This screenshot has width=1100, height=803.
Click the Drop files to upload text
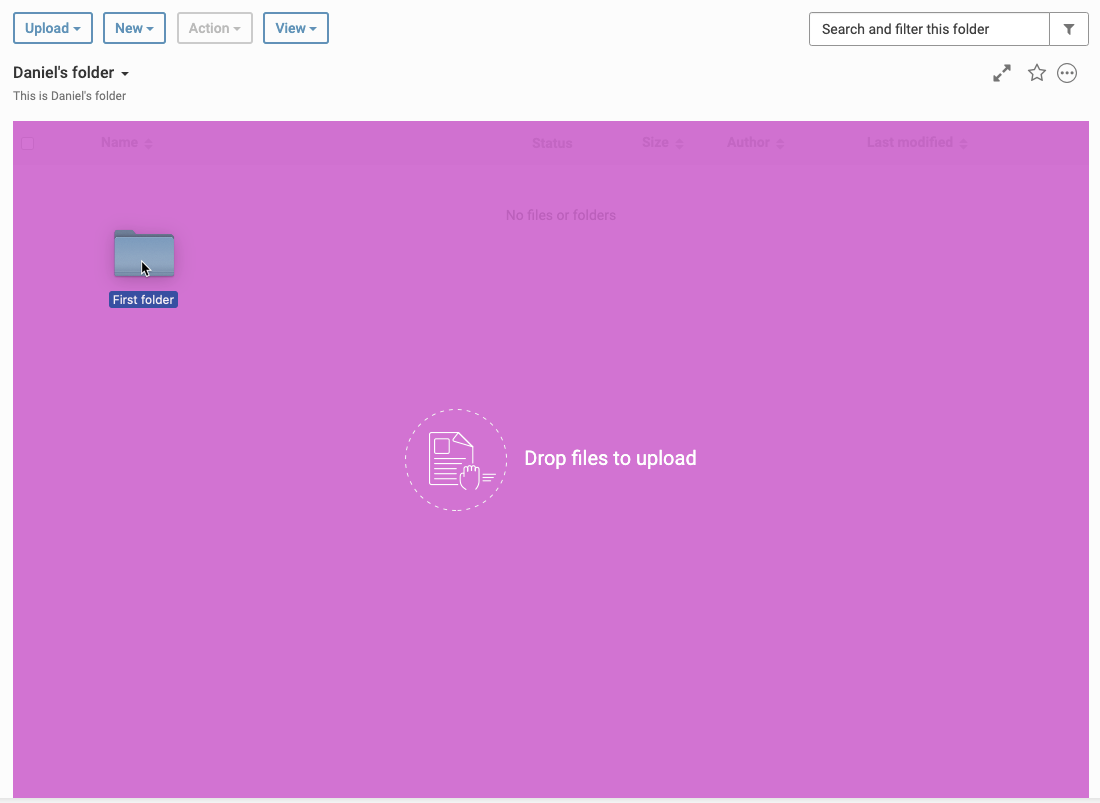[610, 458]
